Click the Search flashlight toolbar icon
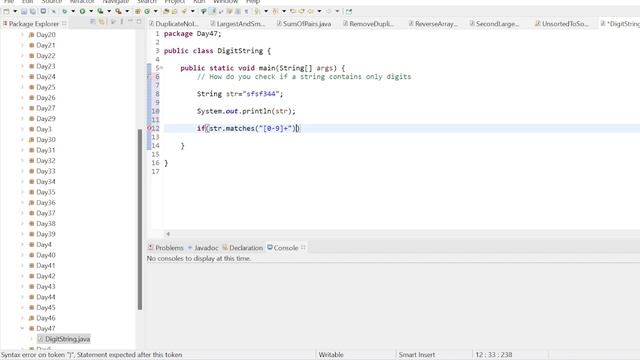640x360 pixels. tap(184, 11)
